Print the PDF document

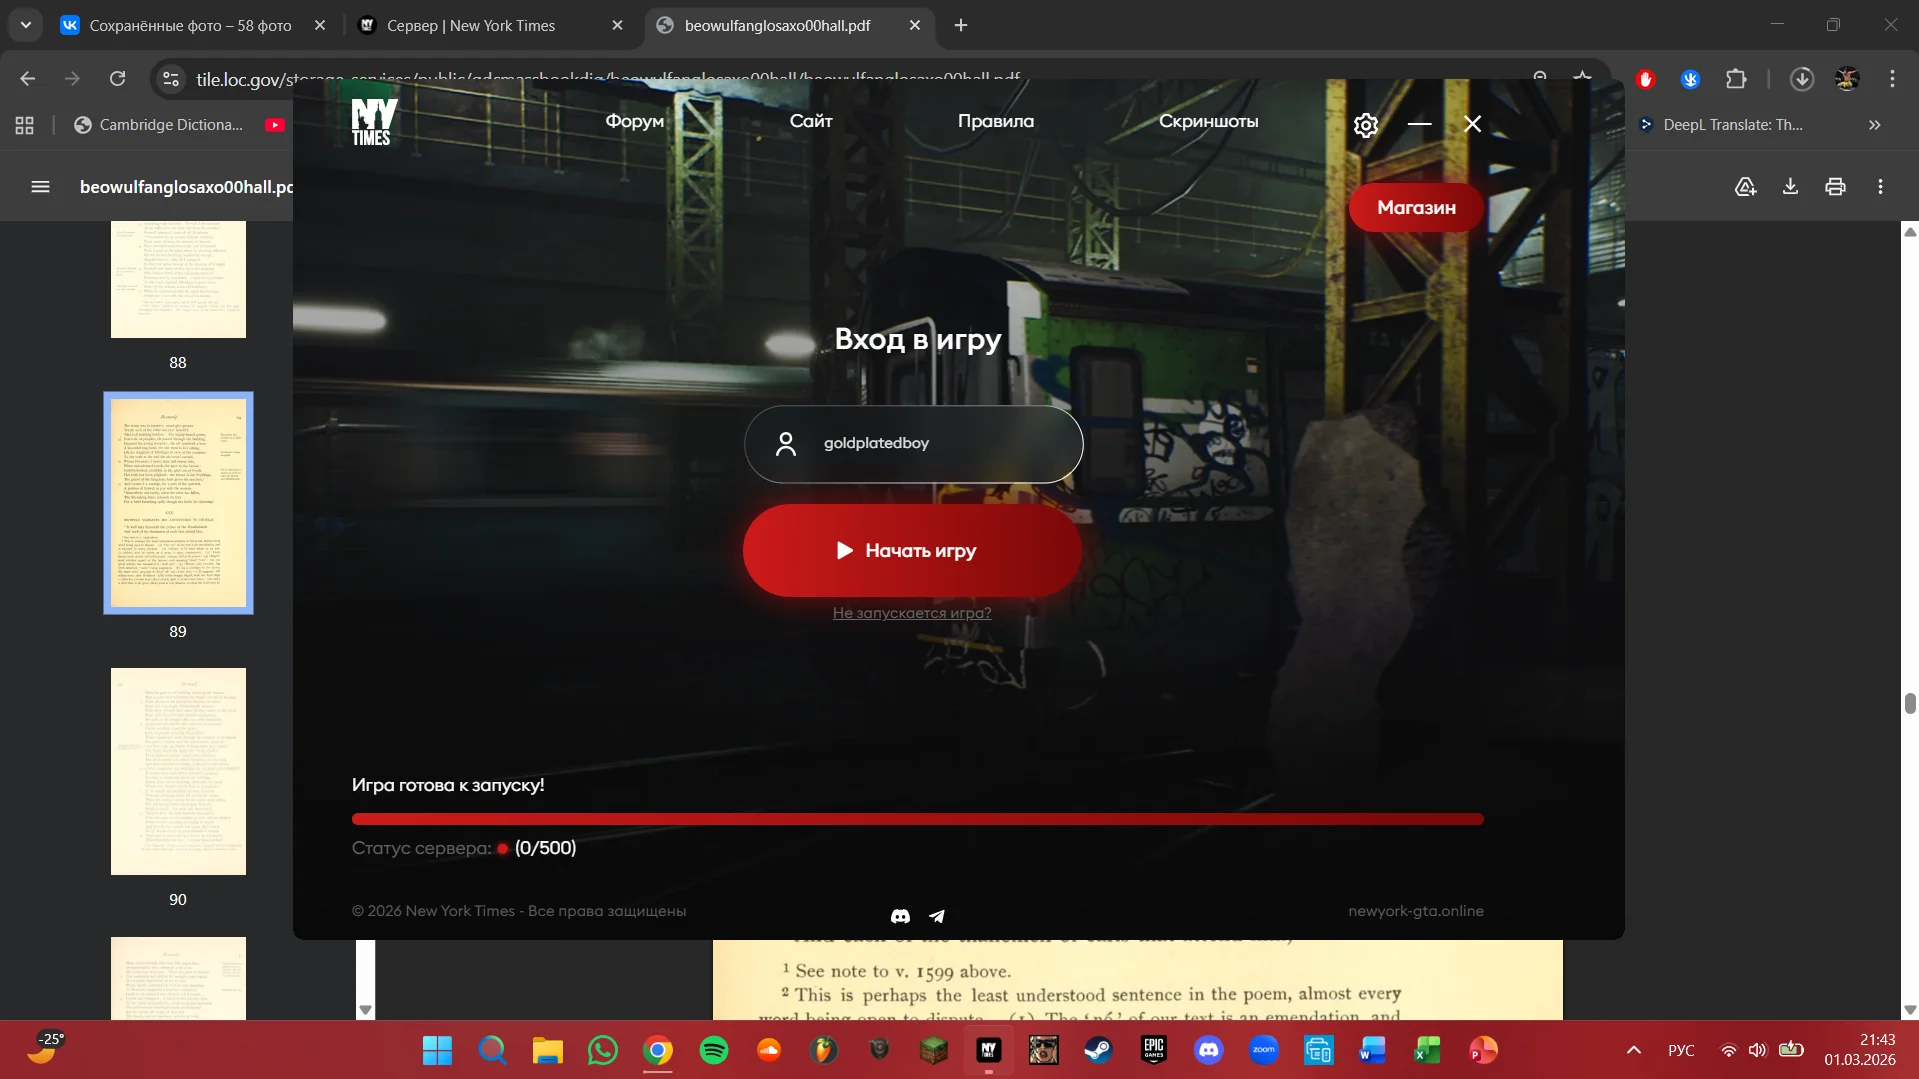[x=1835, y=187]
